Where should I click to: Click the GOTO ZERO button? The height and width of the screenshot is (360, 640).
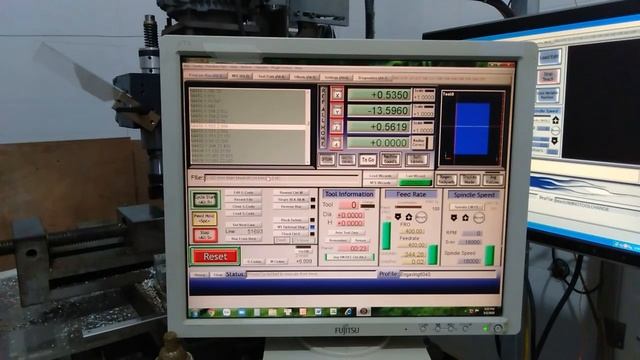click(x=347, y=159)
